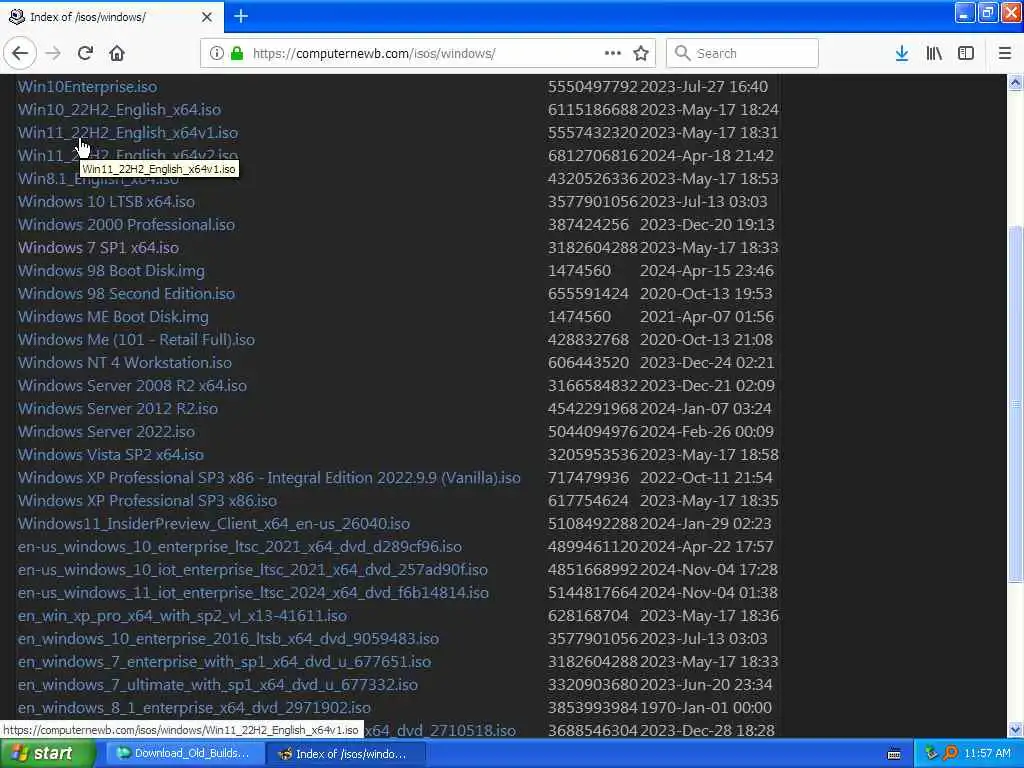This screenshot has width=1024, height=768.
Task: Open the Library bookshelf icon
Action: pyautogui.click(x=934, y=54)
